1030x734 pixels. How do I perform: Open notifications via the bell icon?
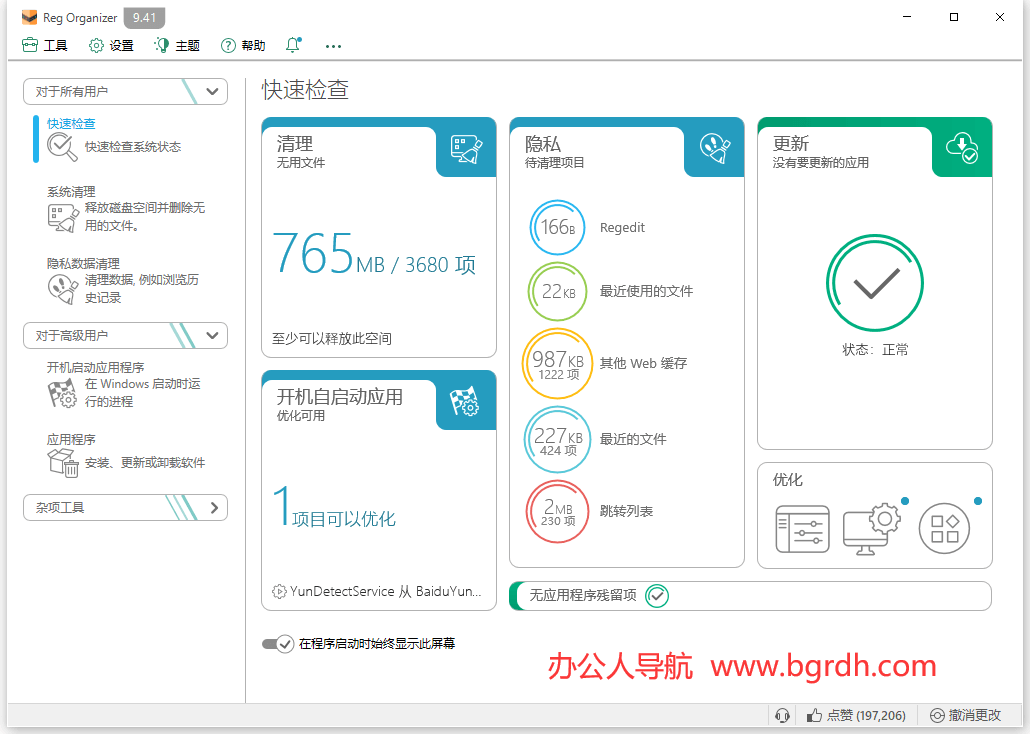tap(292, 45)
